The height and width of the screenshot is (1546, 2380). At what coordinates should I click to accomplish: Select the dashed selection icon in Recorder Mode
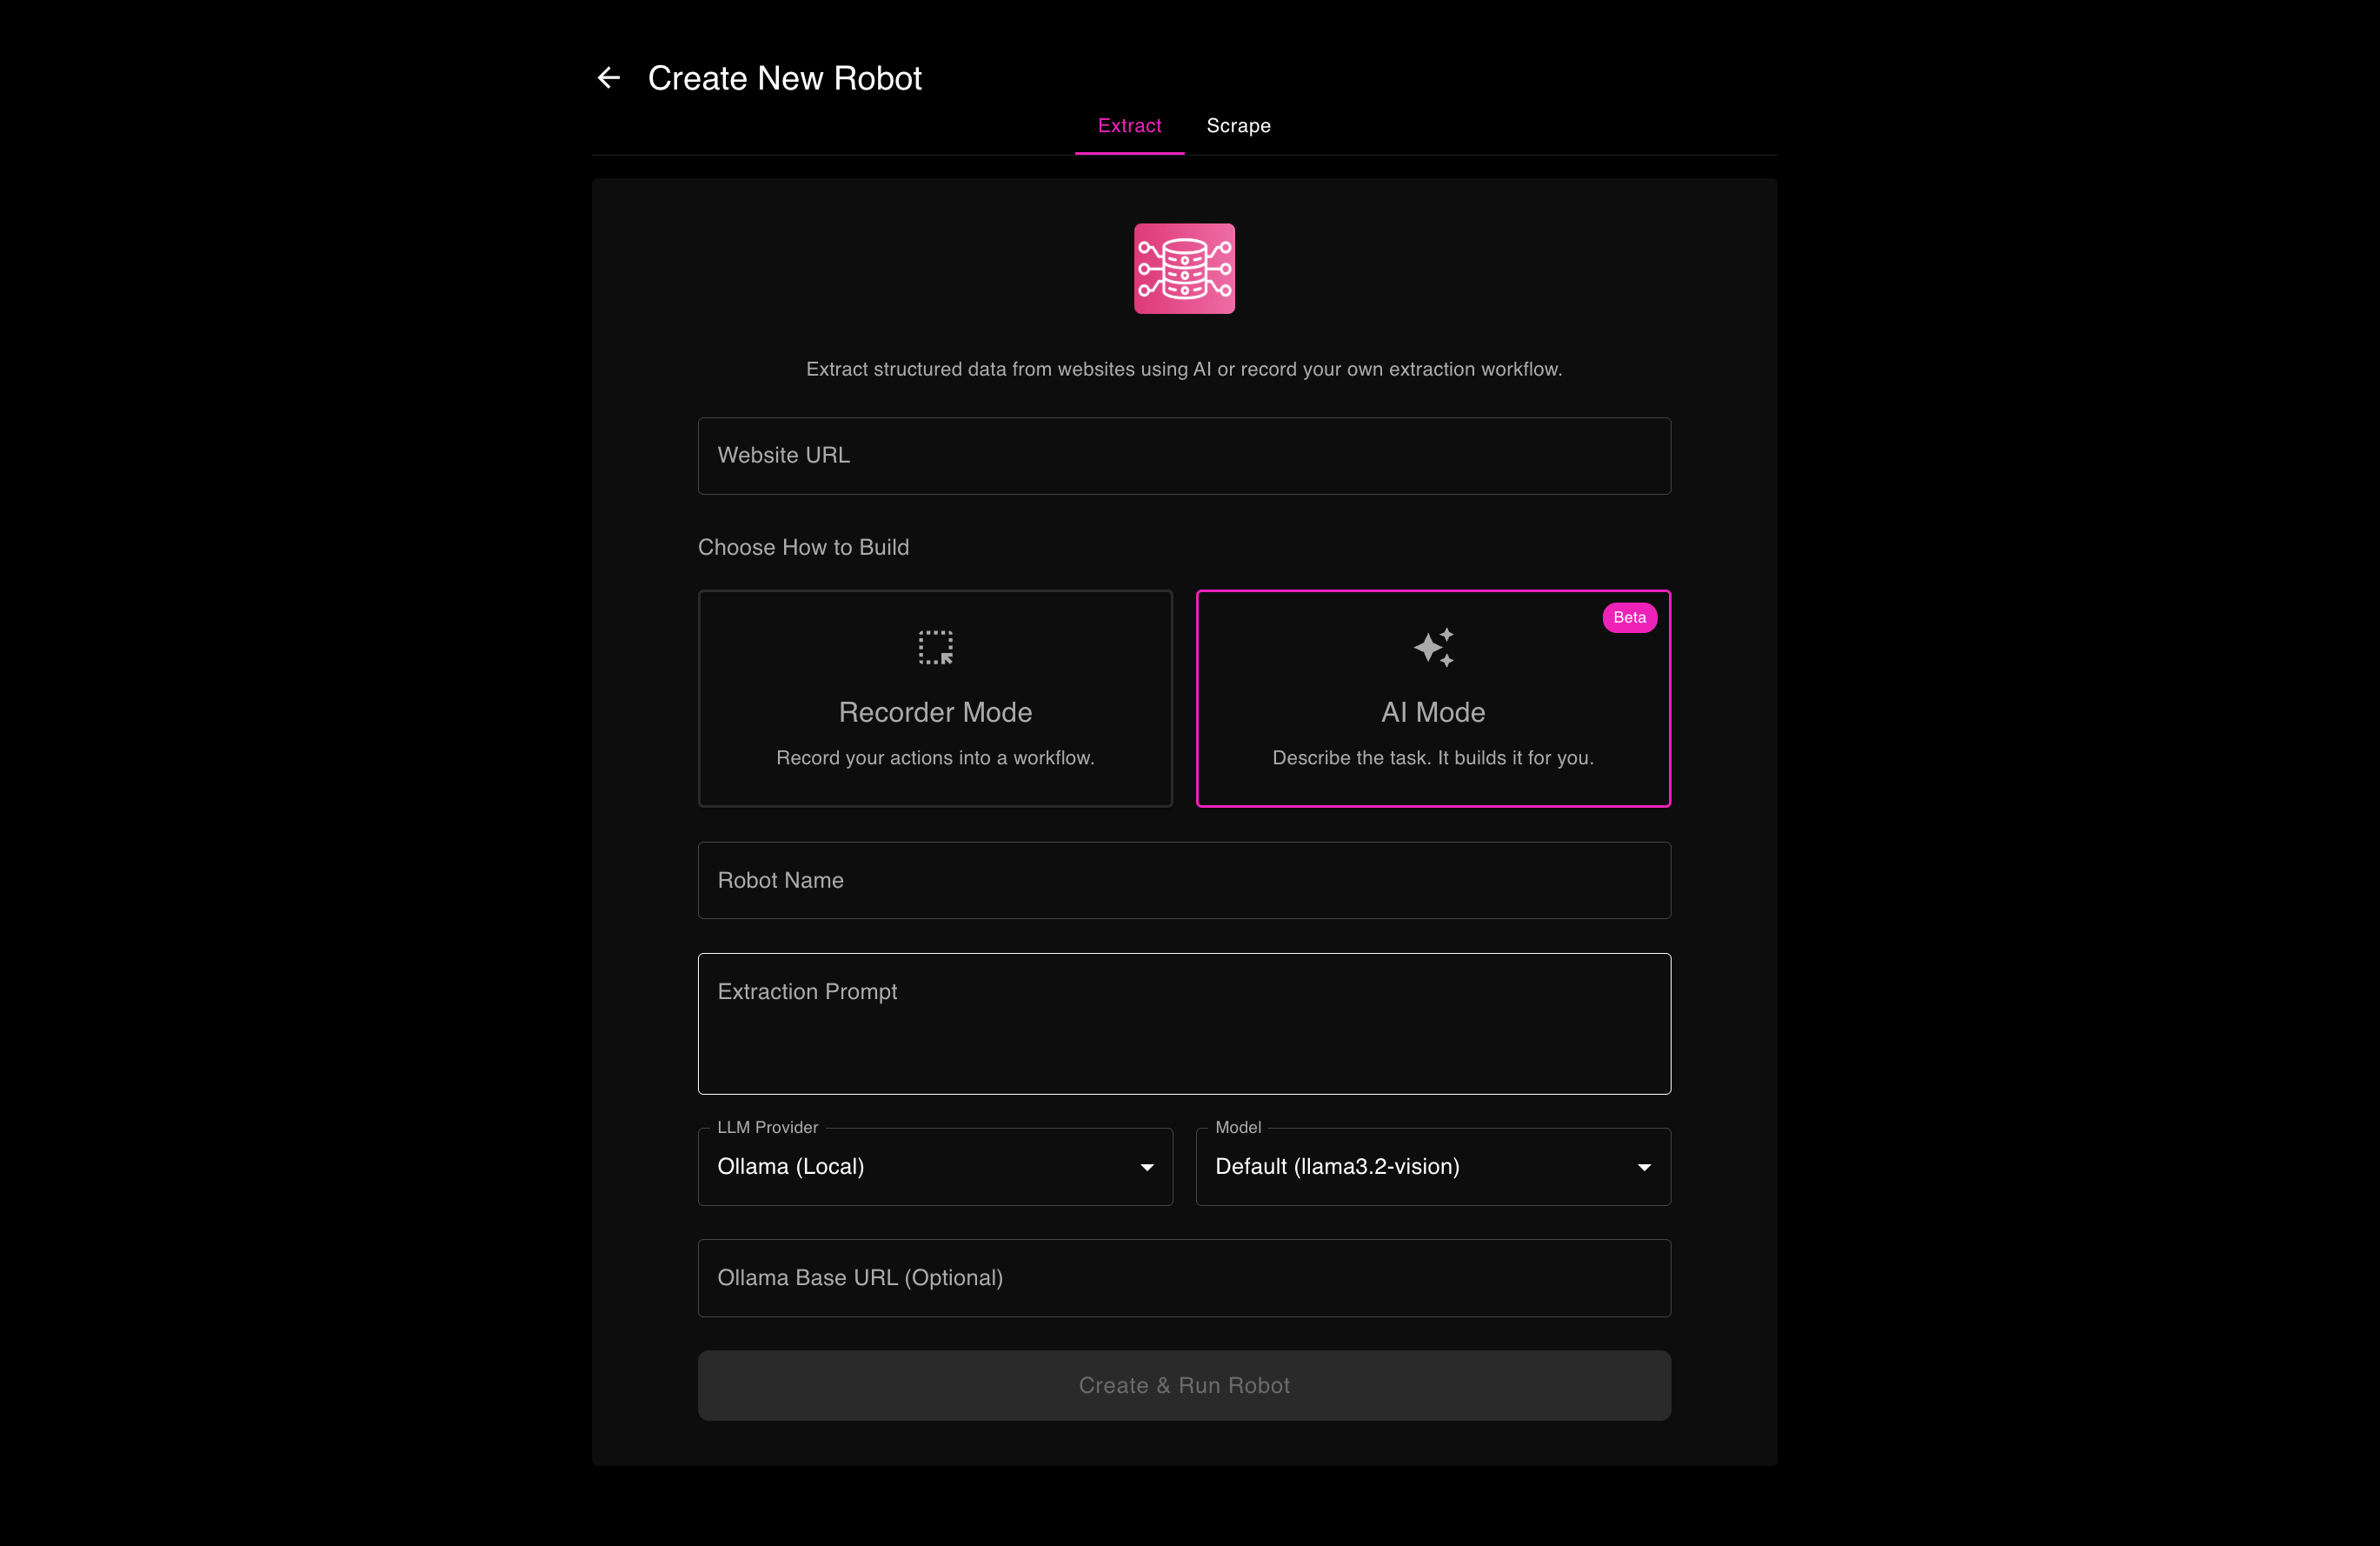click(x=935, y=647)
